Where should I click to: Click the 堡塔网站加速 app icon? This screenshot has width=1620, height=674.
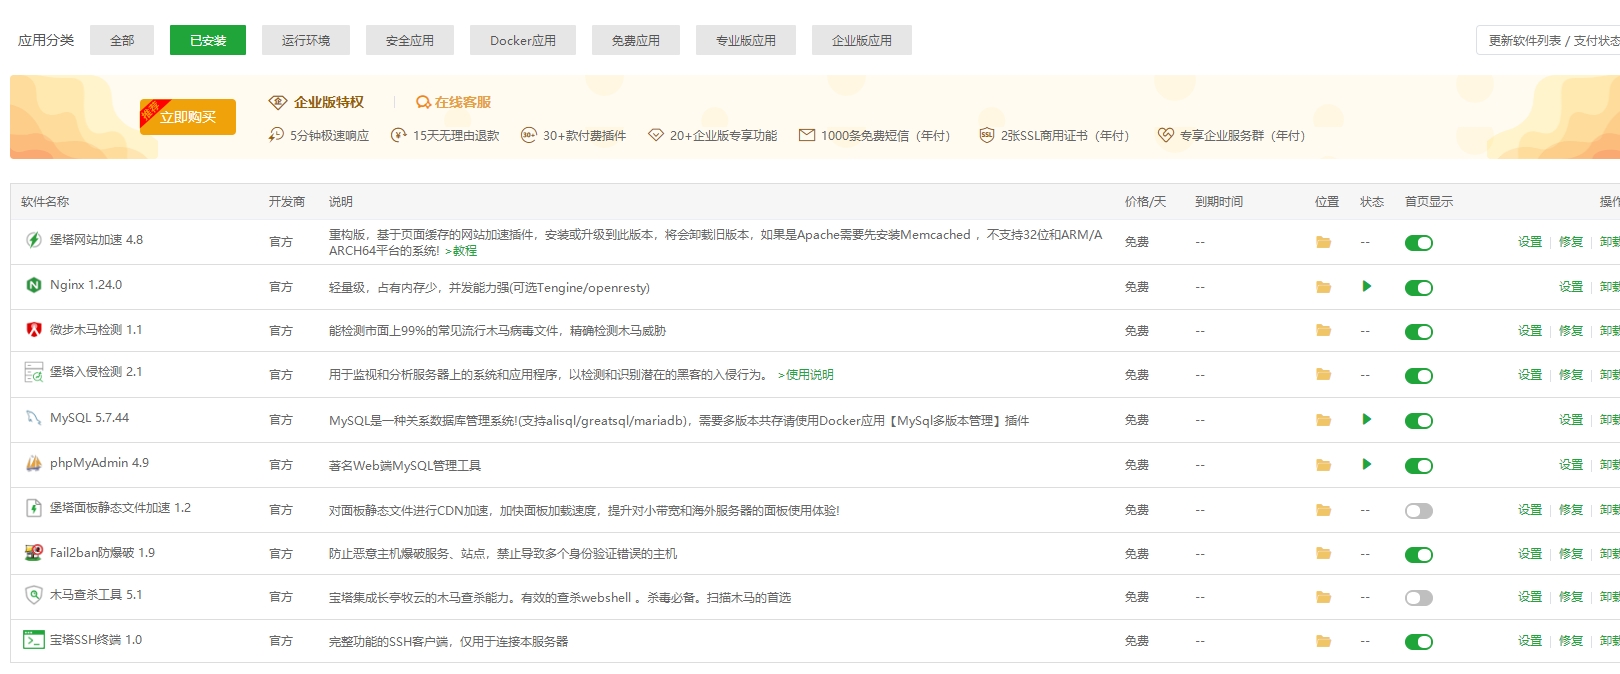click(x=34, y=240)
